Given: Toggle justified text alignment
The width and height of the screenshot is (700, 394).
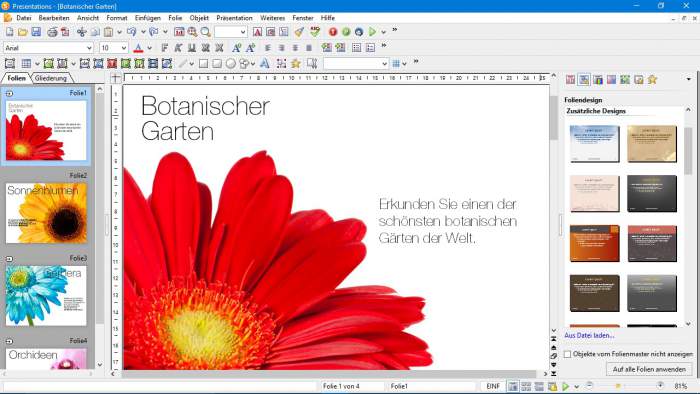Looking at the screenshot, I should (308, 48).
